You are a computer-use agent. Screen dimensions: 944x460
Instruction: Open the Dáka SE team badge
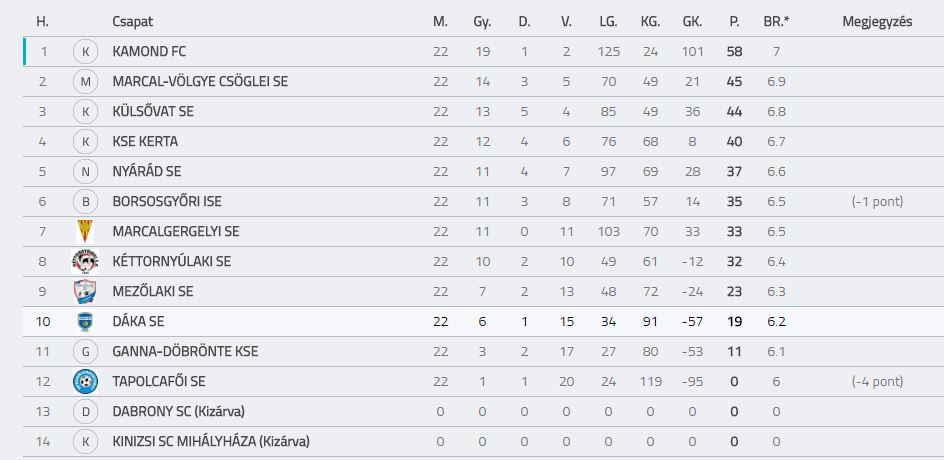pyautogui.click(x=85, y=322)
